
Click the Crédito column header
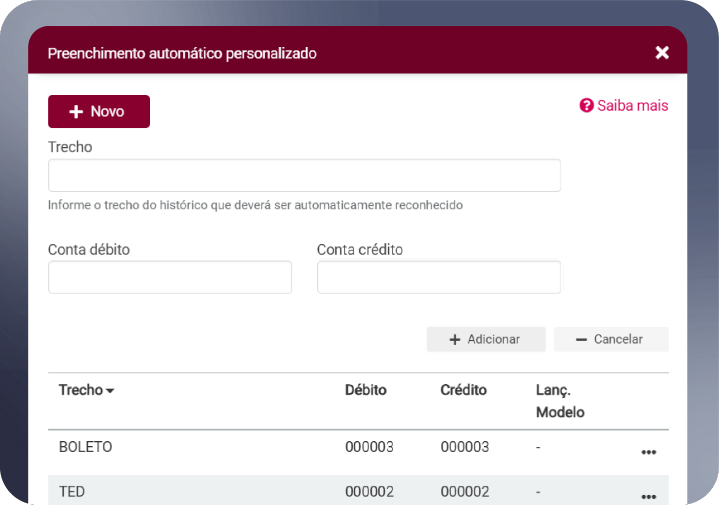pyautogui.click(x=463, y=390)
